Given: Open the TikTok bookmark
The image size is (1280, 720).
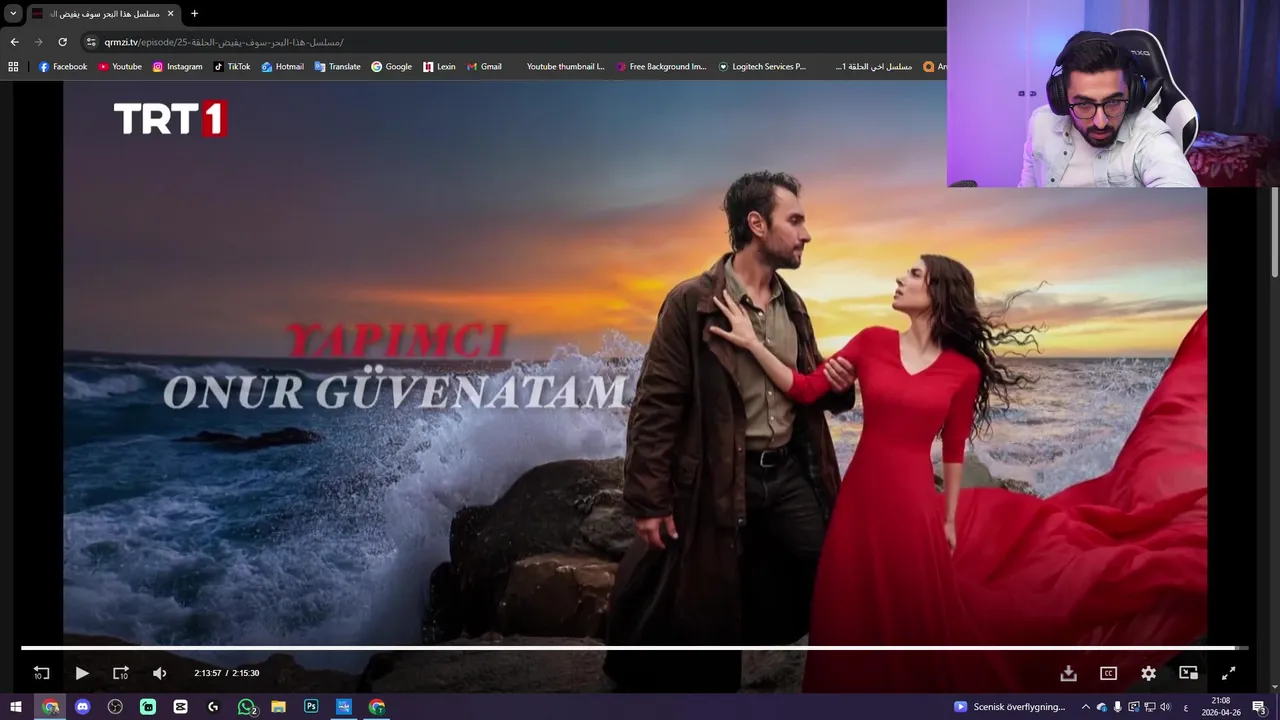Looking at the screenshot, I should (x=232, y=67).
